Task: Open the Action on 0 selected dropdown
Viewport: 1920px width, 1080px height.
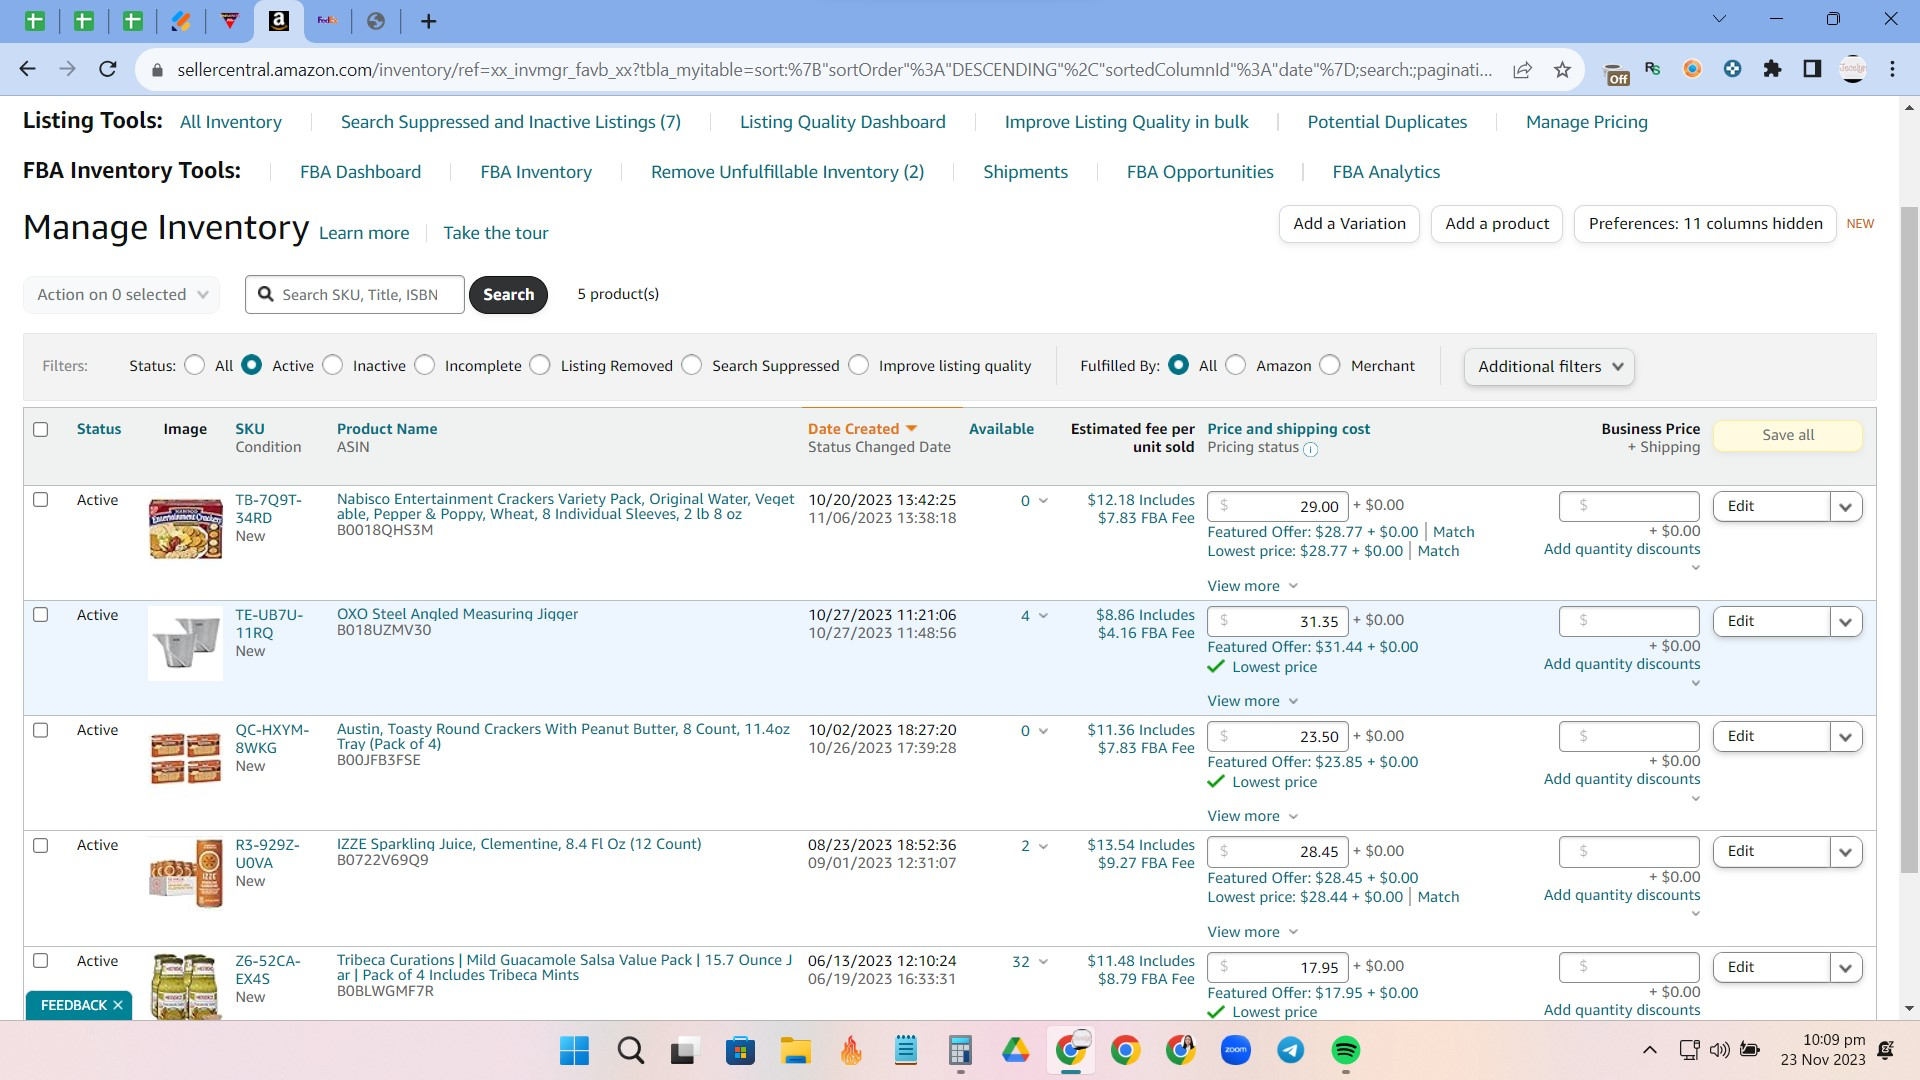Action: [122, 294]
